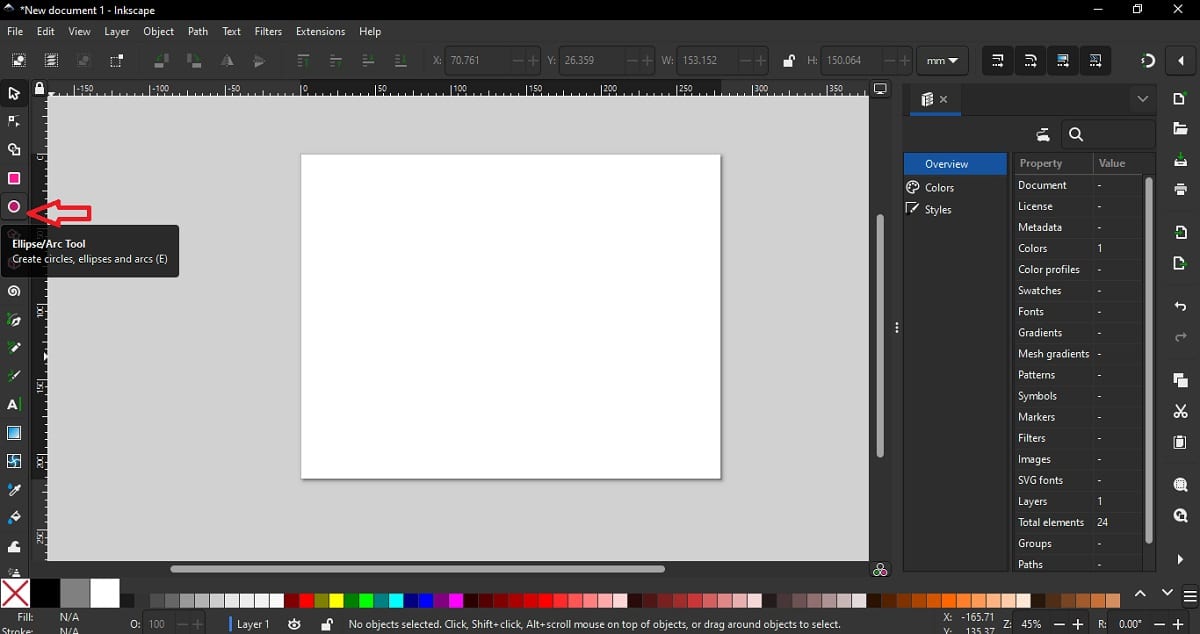Select the Gradient tool
The width and height of the screenshot is (1200, 634).
pyautogui.click(x=14, y=433)
